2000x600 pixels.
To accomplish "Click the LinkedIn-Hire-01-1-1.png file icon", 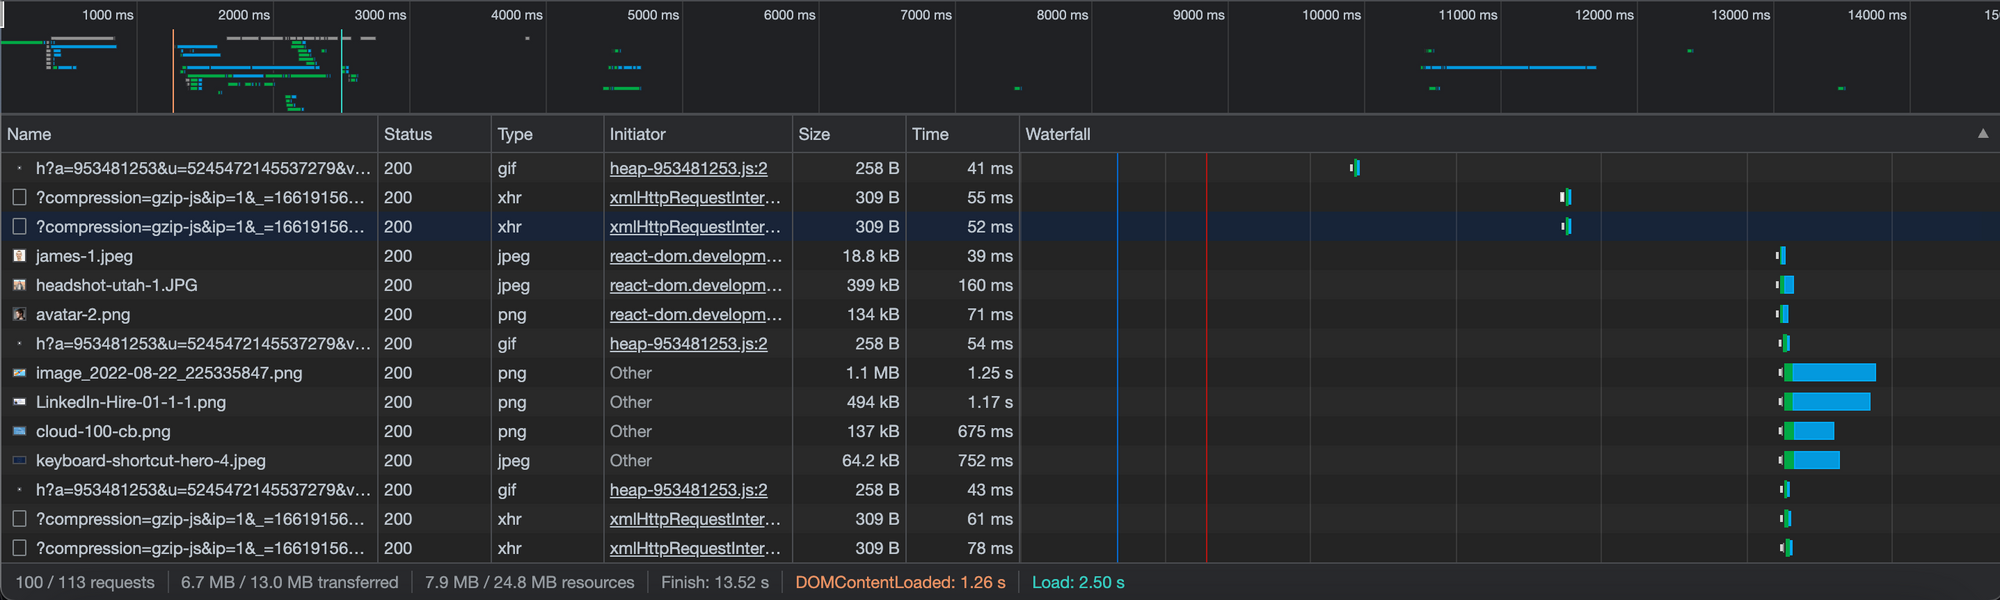I will (x=19, y=402).
